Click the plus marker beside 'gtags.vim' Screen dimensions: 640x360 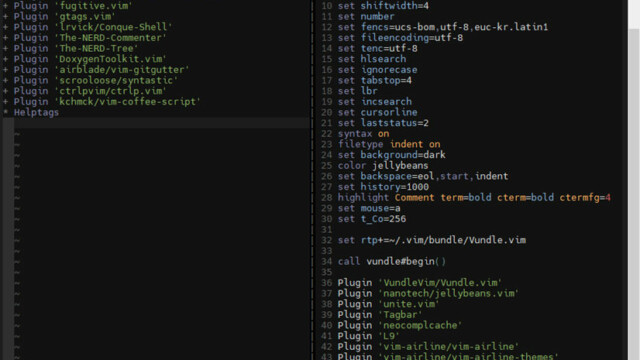[x=5, y=16]
